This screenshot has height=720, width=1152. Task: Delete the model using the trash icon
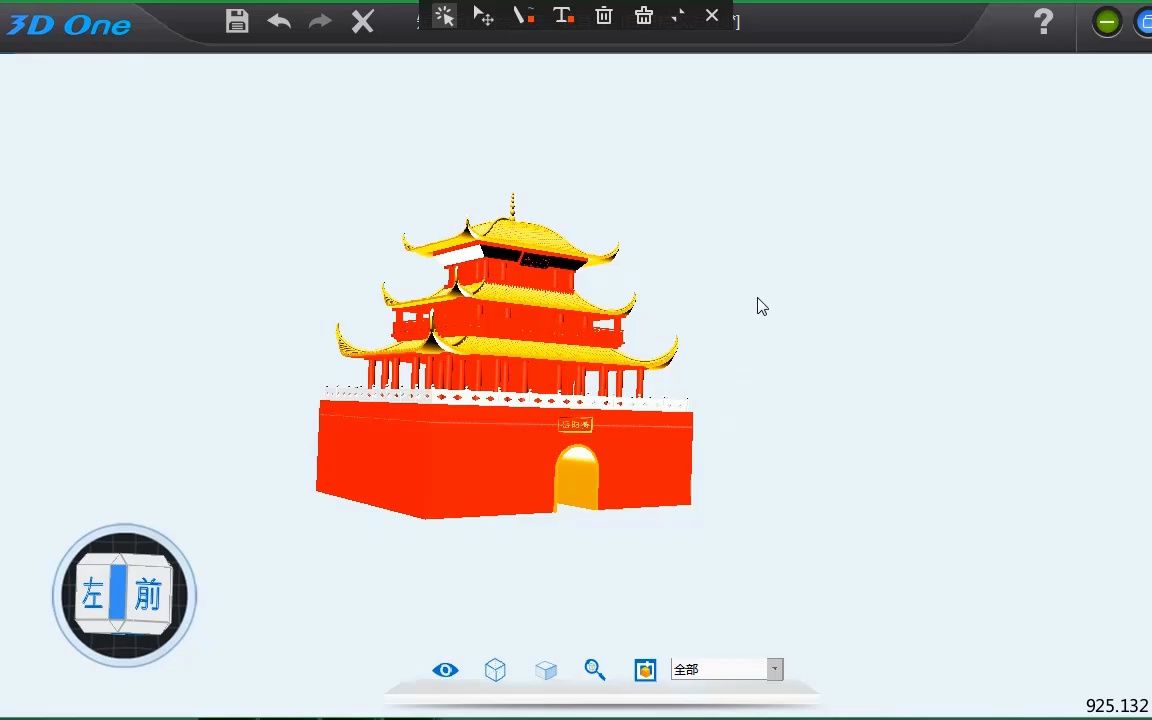603,16
